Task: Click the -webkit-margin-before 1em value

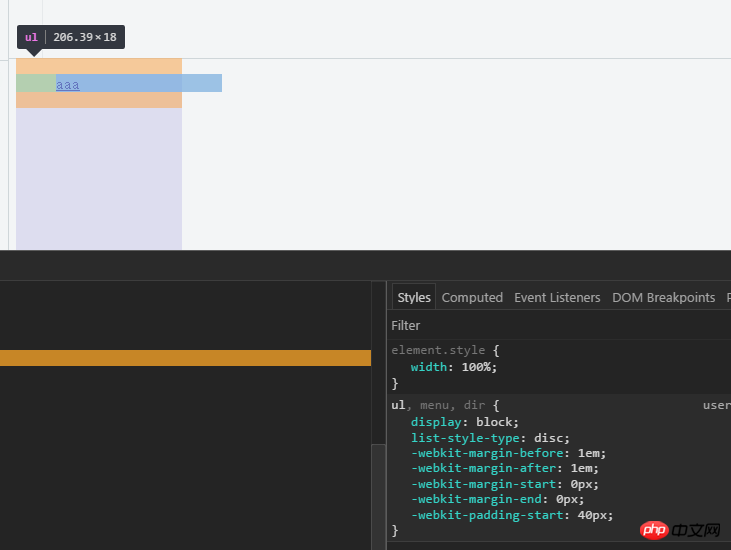Action: point(591,453)
